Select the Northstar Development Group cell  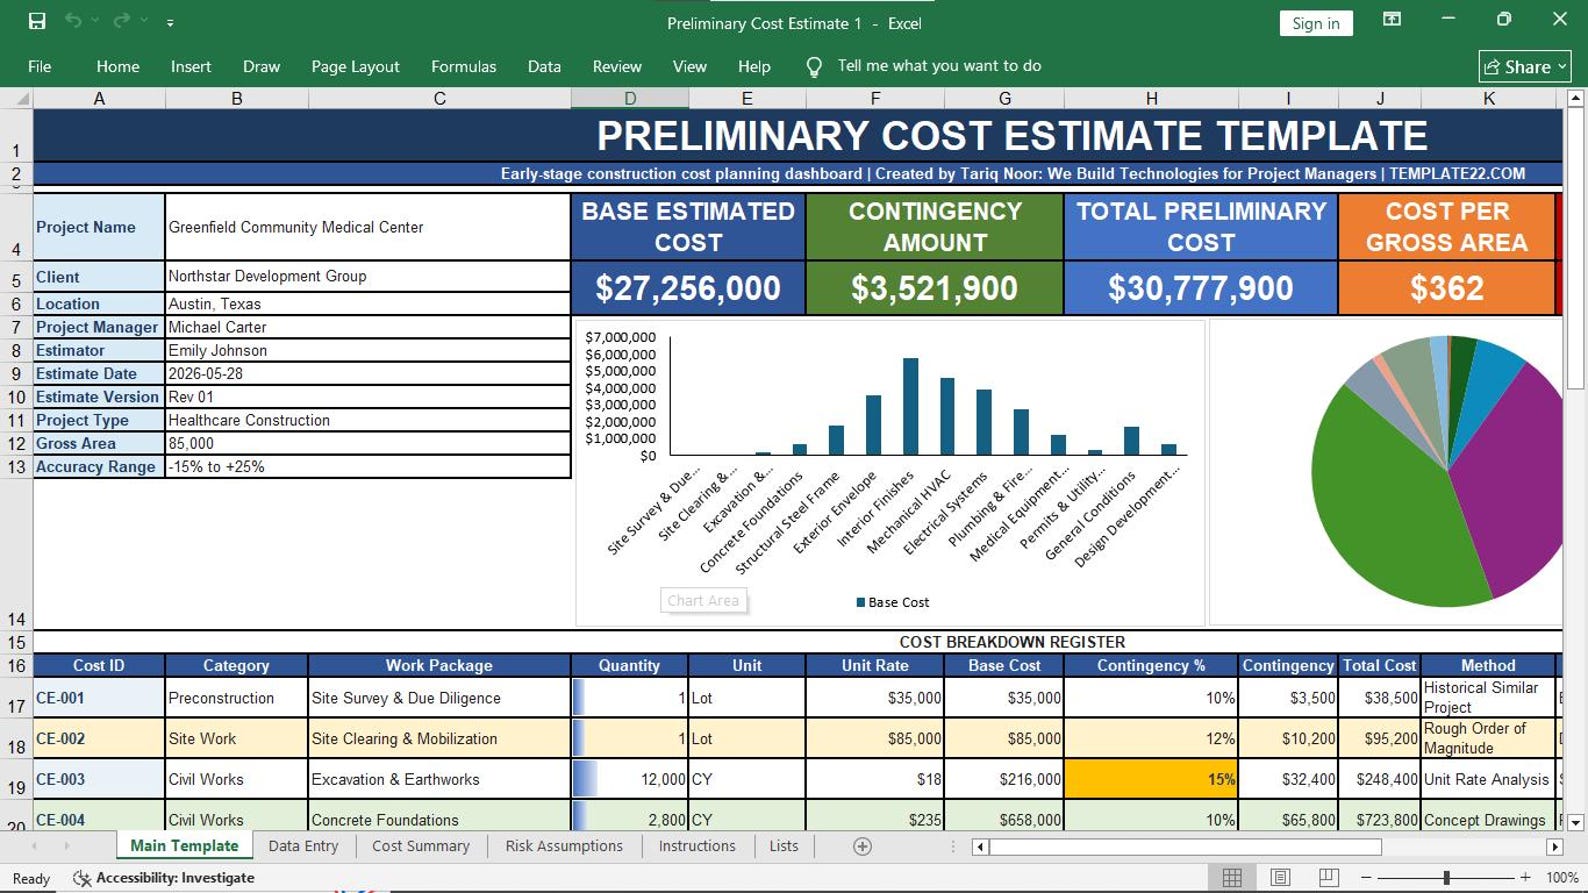point(368,276)
